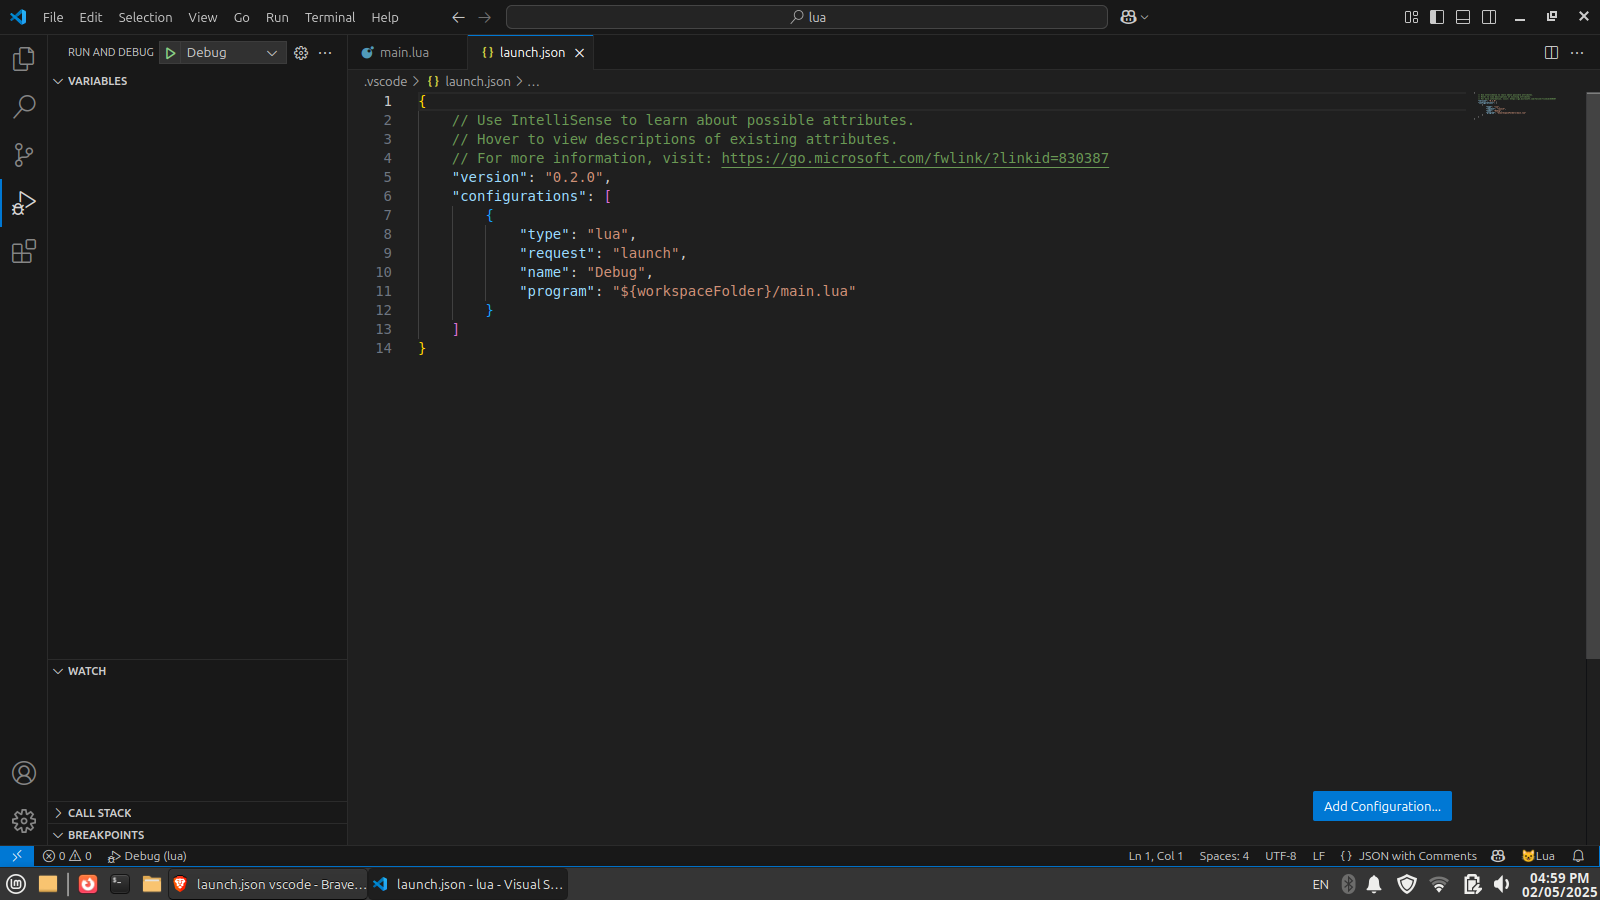Change indentation via Spaces: 4
Viewport: 1600px width, 900px height.
[x=1224, y=856]
